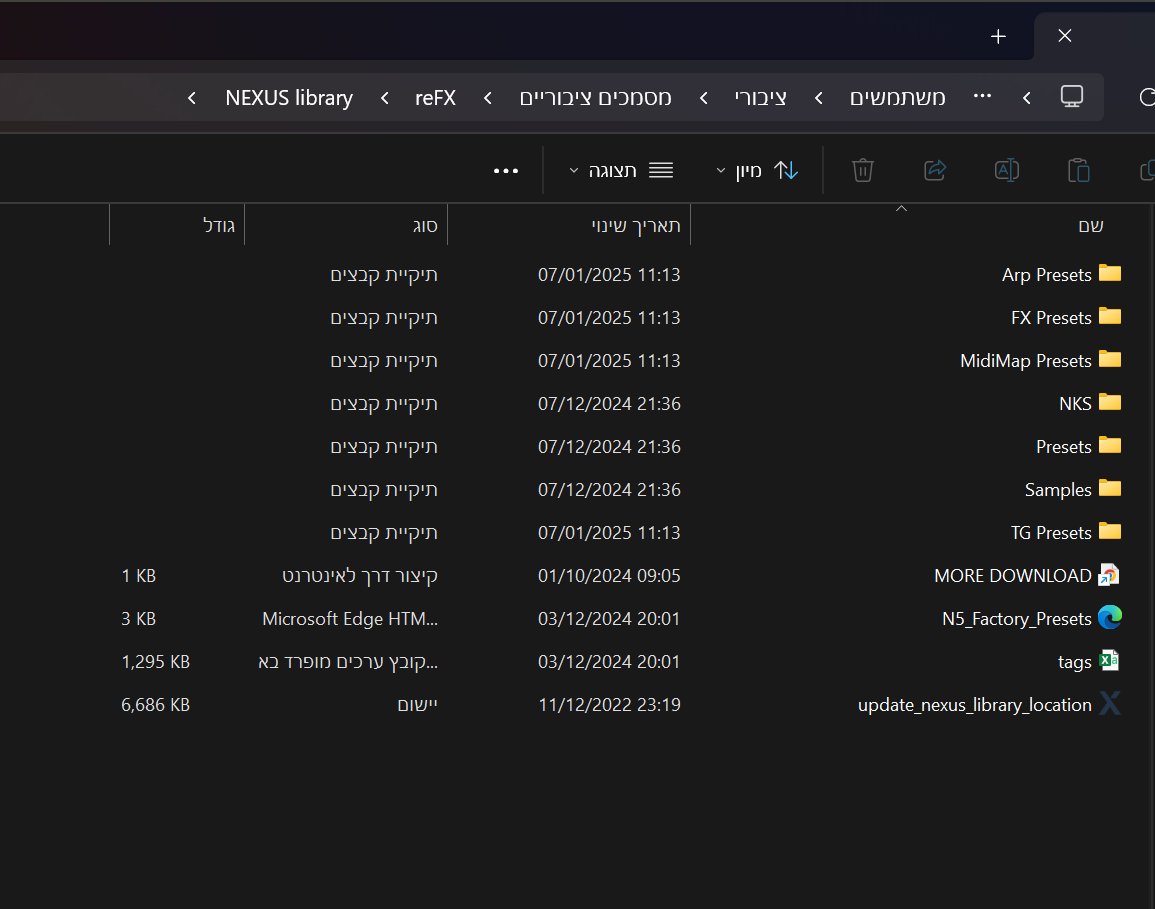Go to משתמשים breadcrumb folder
The width and height of the screenshot is (1155, 909).
pos(897,98)
